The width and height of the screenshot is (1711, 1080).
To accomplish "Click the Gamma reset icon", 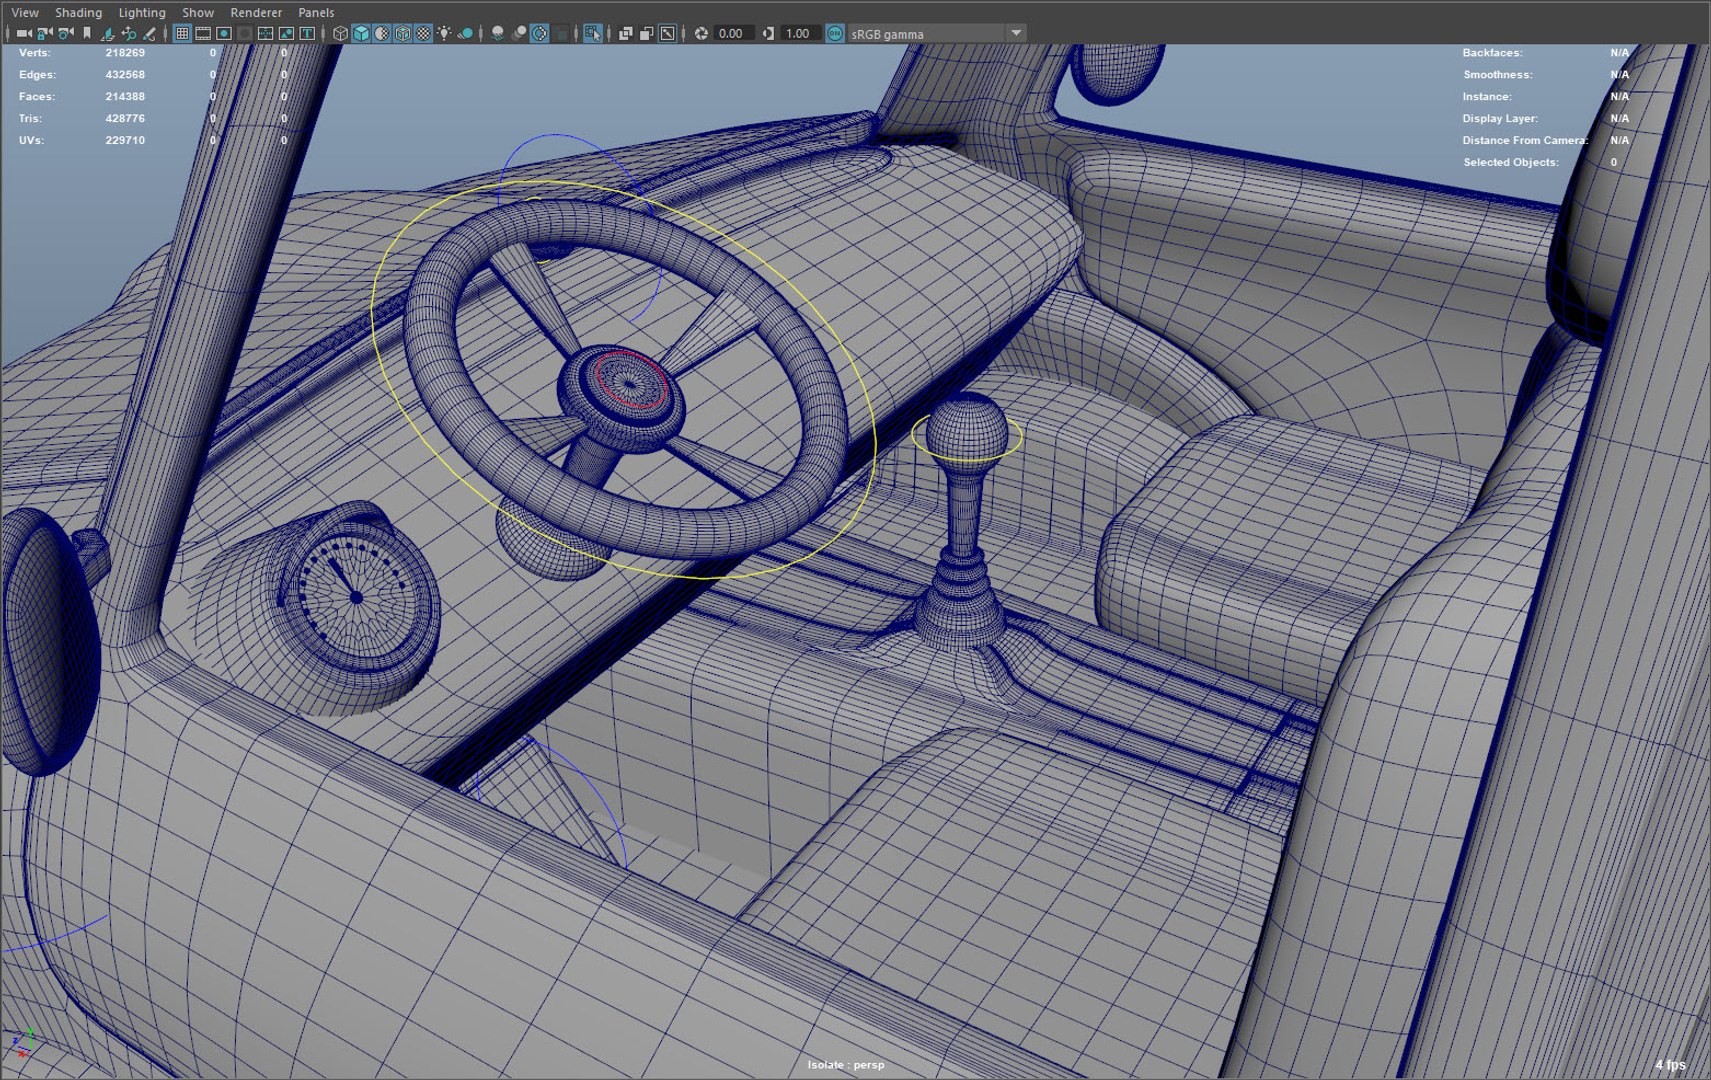I will click(768, 33).
